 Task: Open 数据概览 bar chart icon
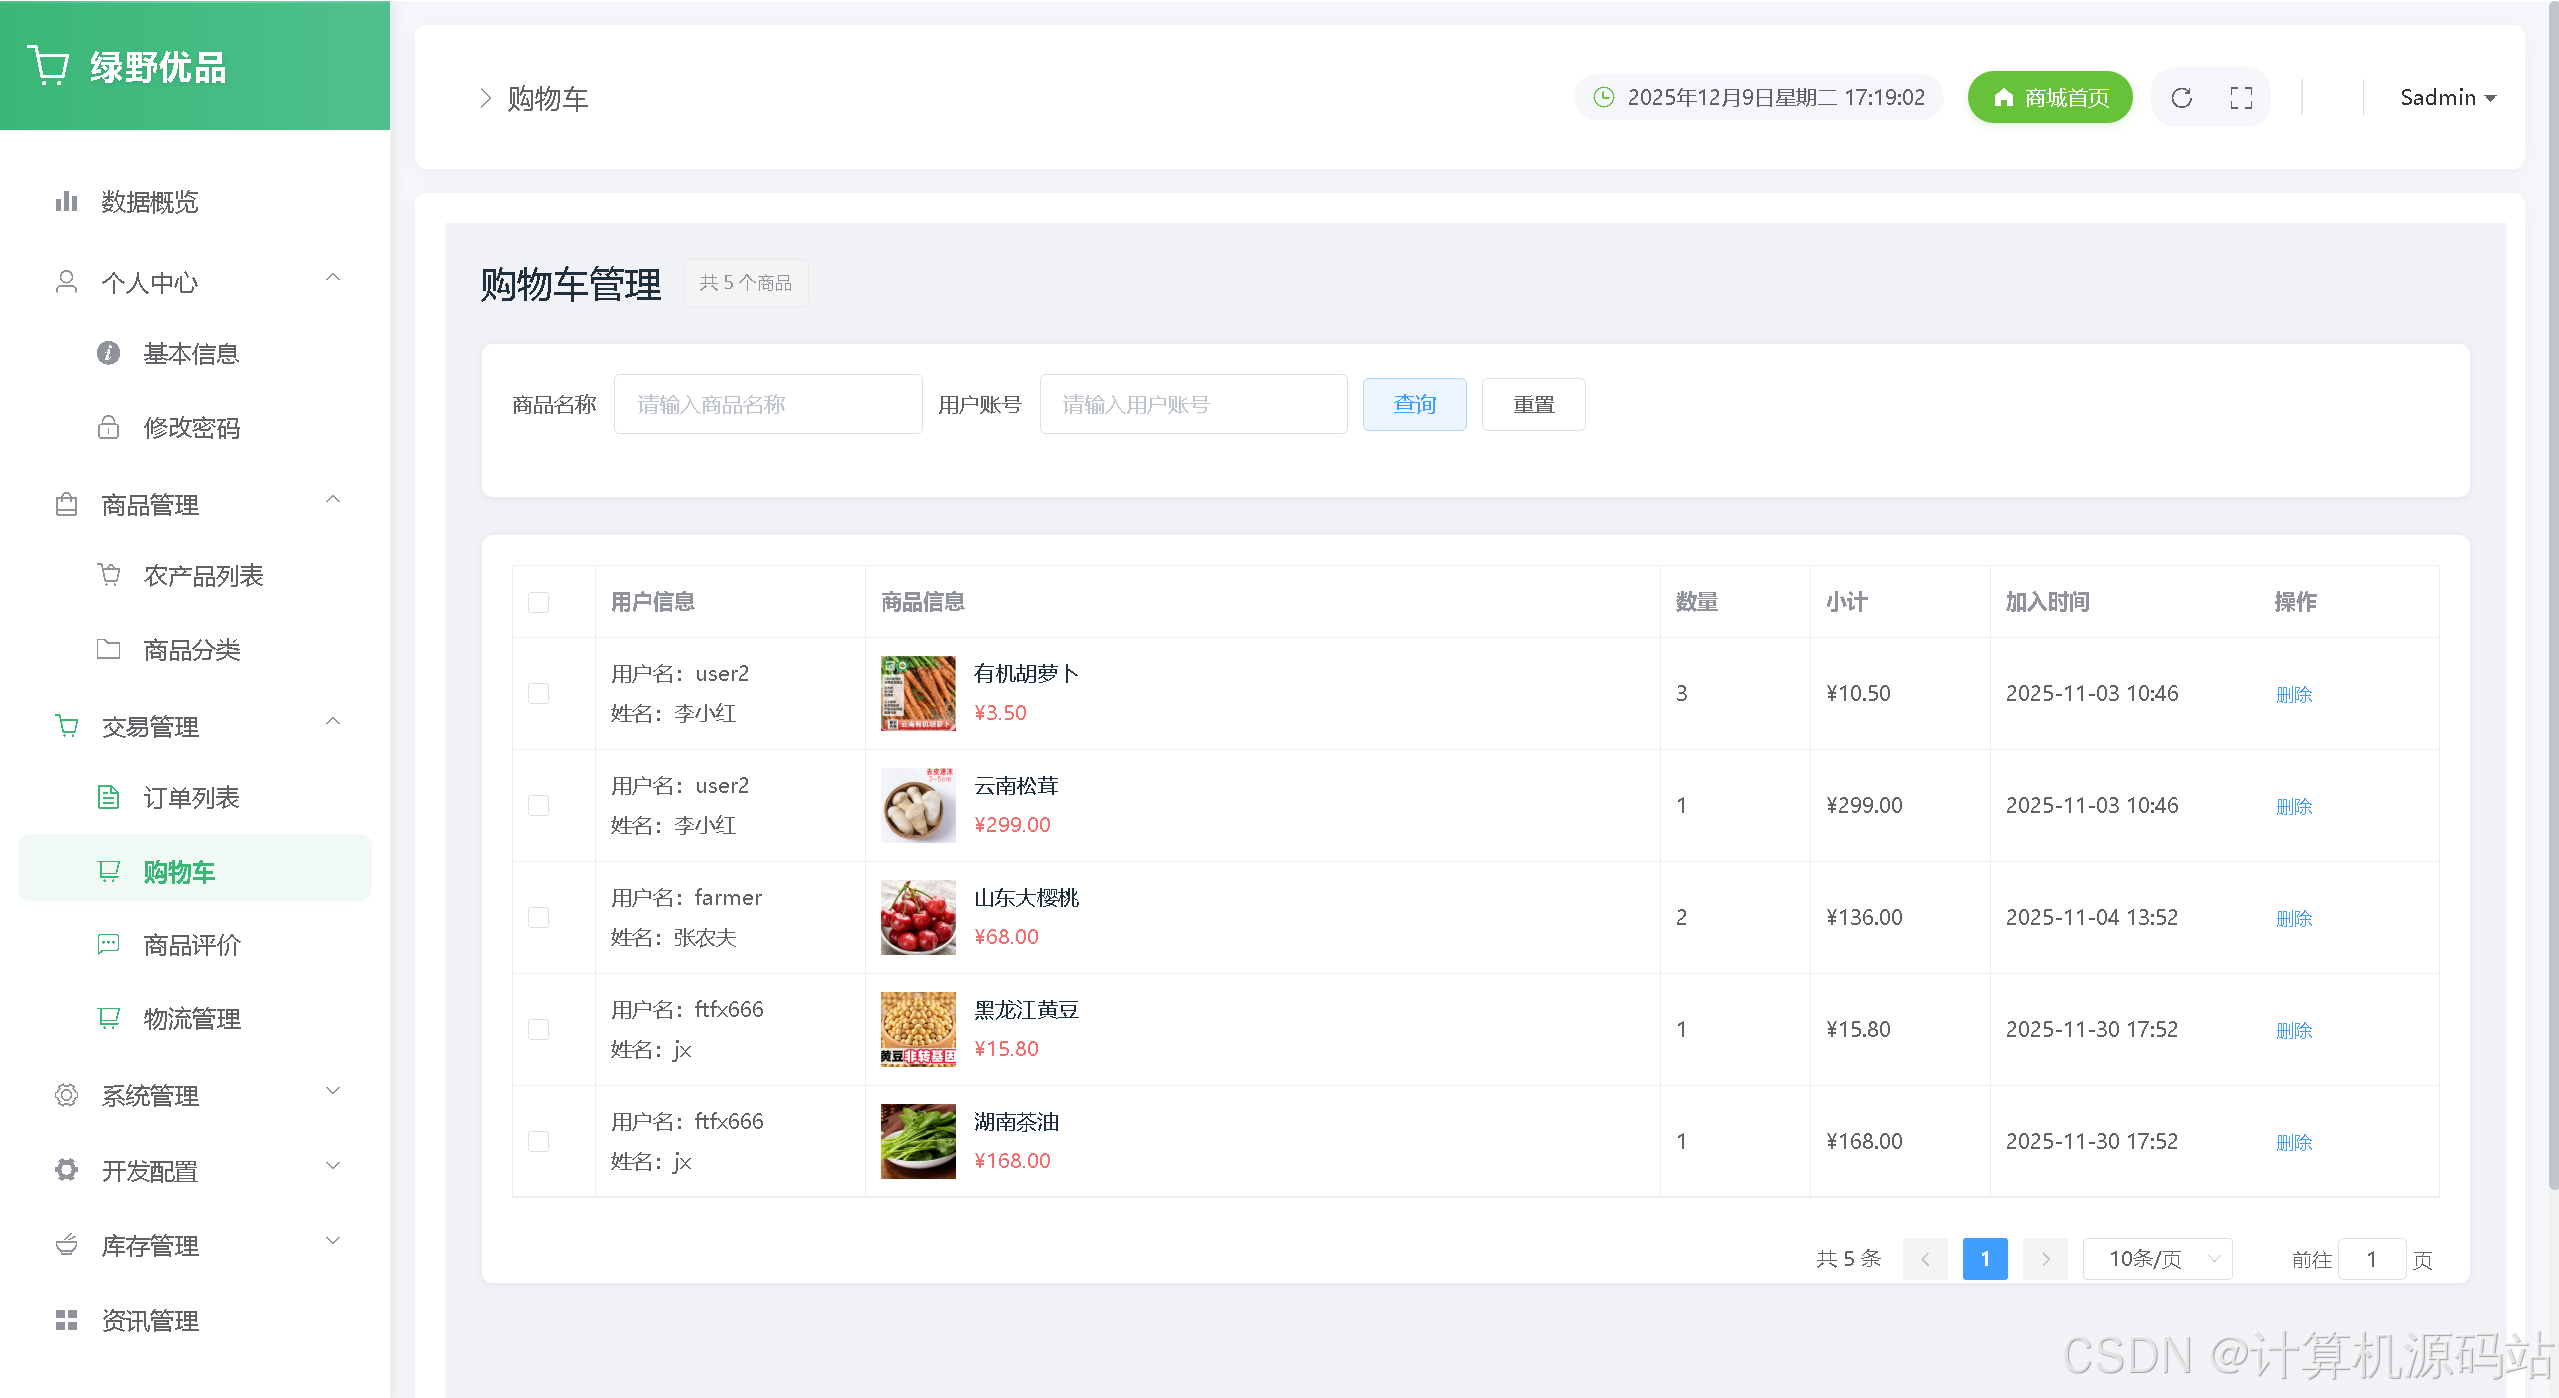pyautogui.click(x=66, y=202)
